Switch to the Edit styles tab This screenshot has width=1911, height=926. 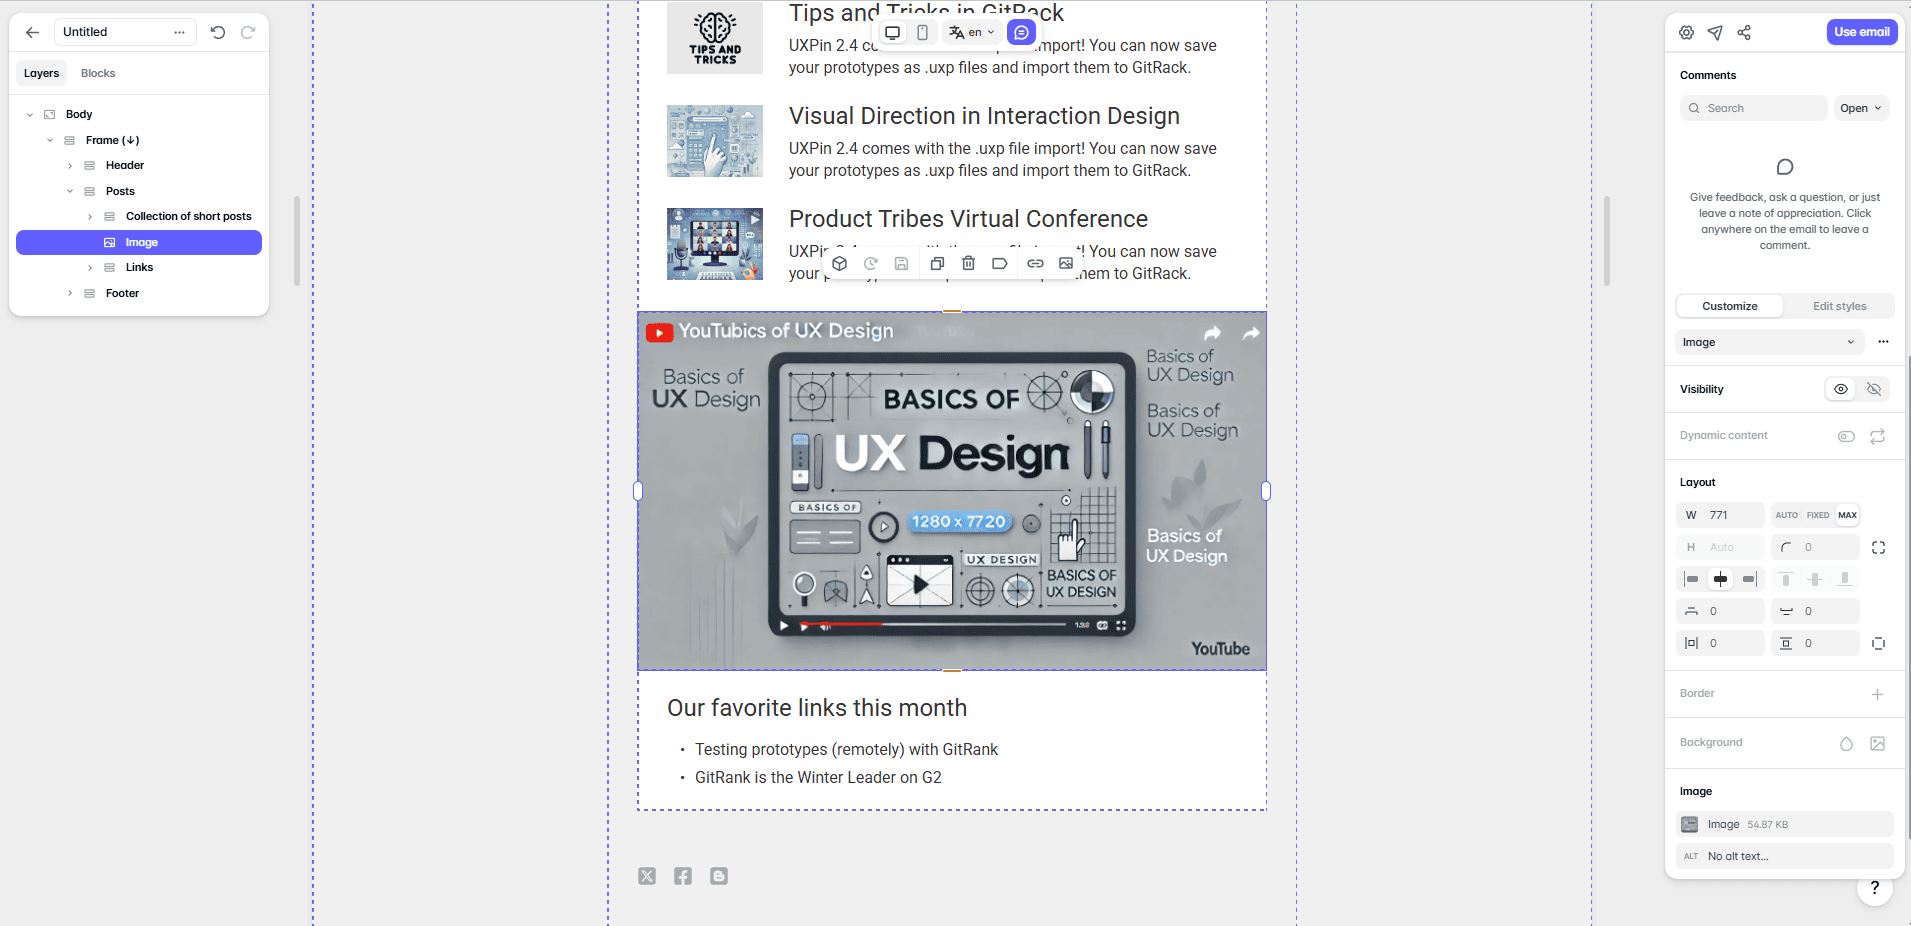pyautogui.click(x=1839, y=306)
